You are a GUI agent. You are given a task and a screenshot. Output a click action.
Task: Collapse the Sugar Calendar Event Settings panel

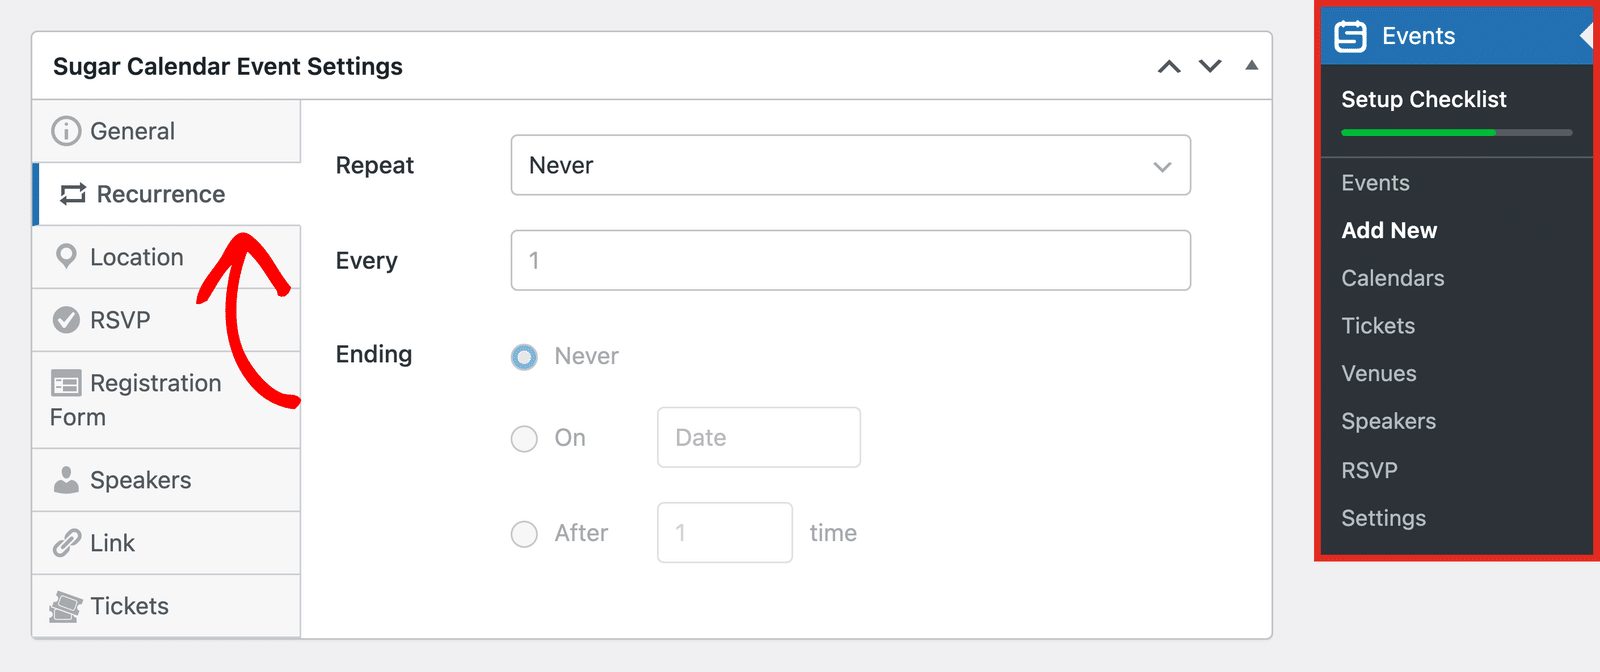click(1251, 66)
